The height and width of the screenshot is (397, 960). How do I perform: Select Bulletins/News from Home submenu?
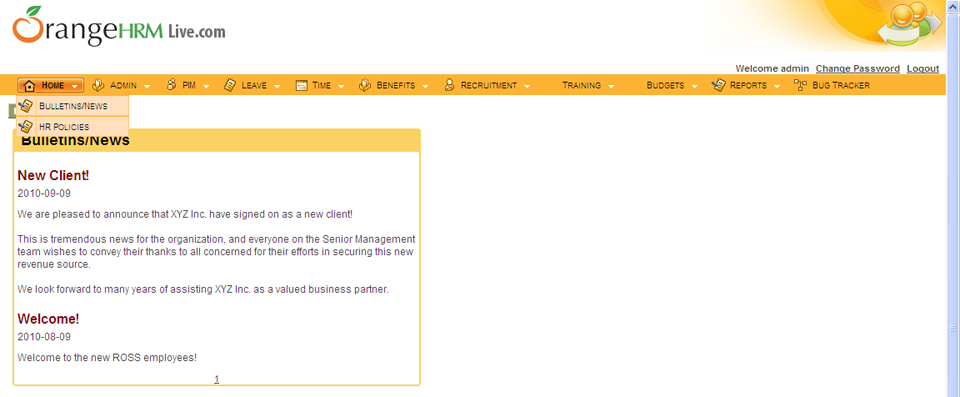tap(72, 106)
